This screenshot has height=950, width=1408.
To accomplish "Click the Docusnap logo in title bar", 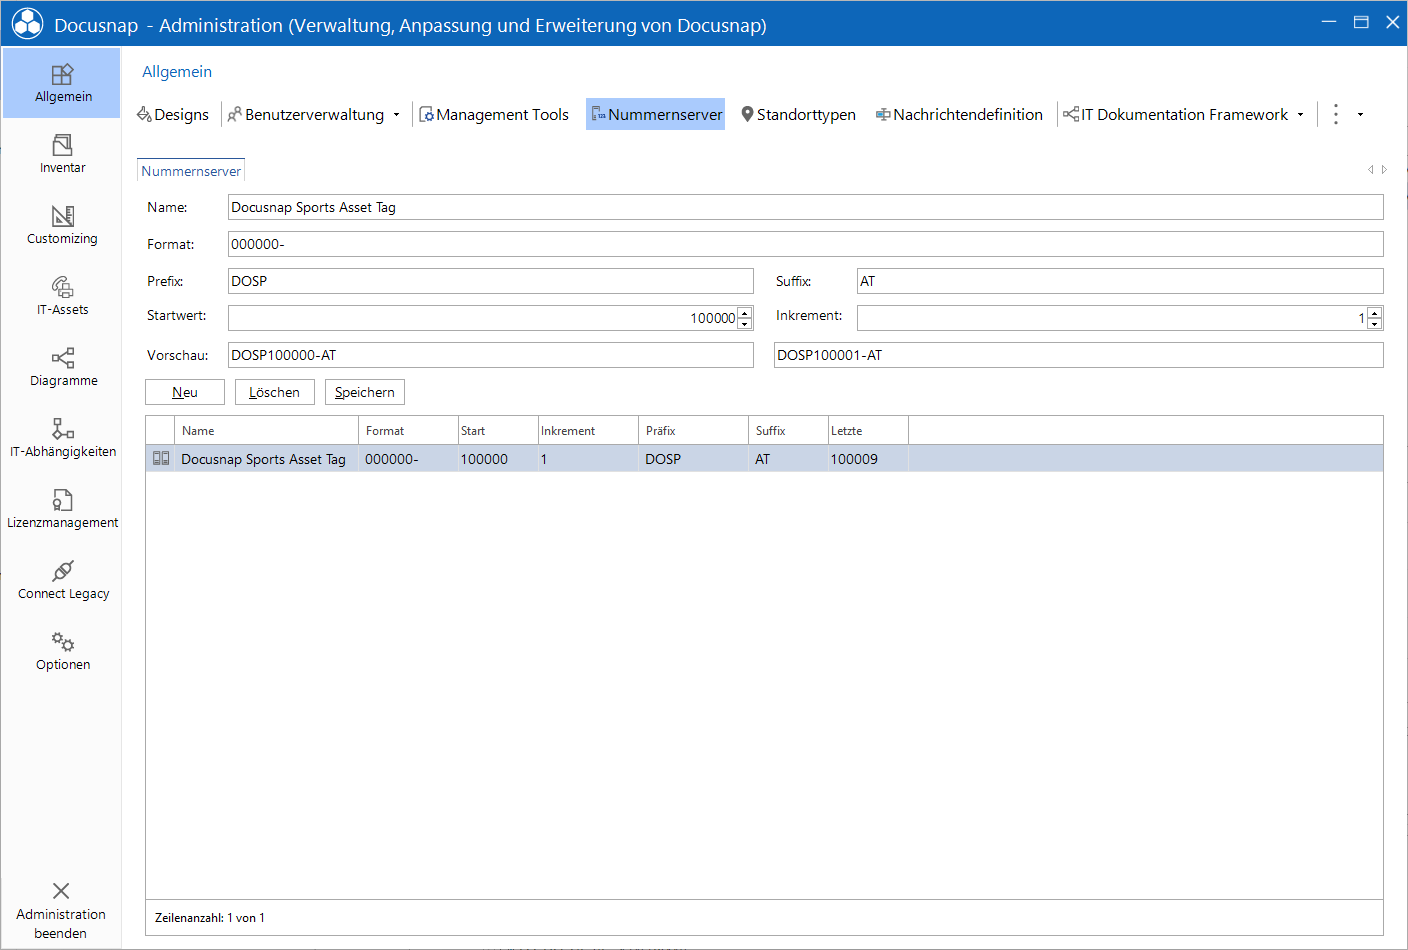I will point(27,24).
